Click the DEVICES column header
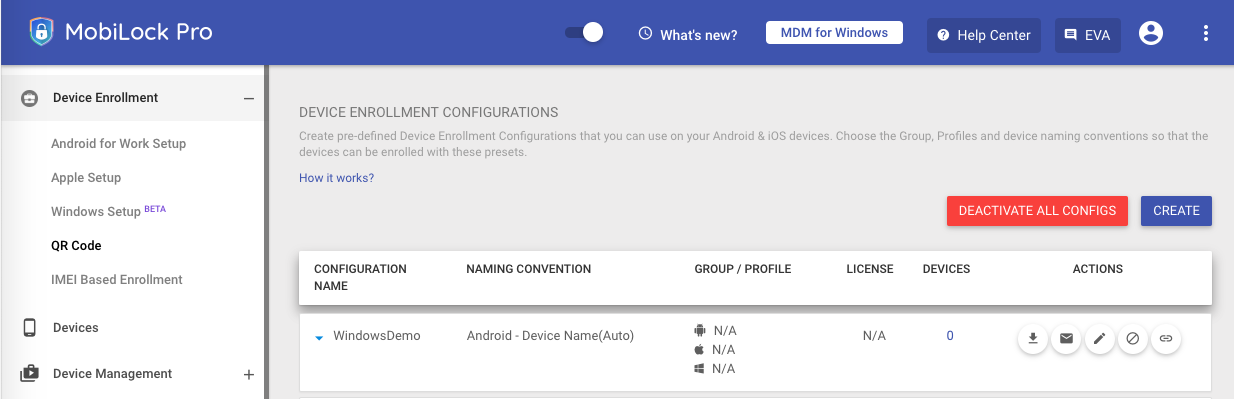 946,269
